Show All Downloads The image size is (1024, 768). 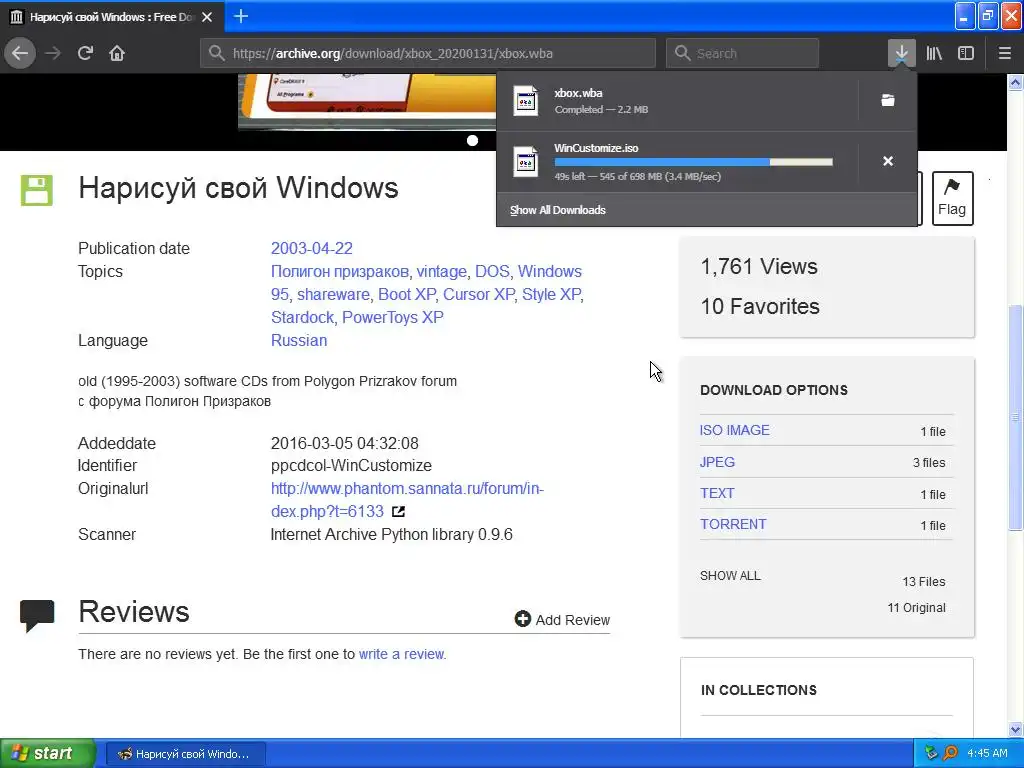558,210
